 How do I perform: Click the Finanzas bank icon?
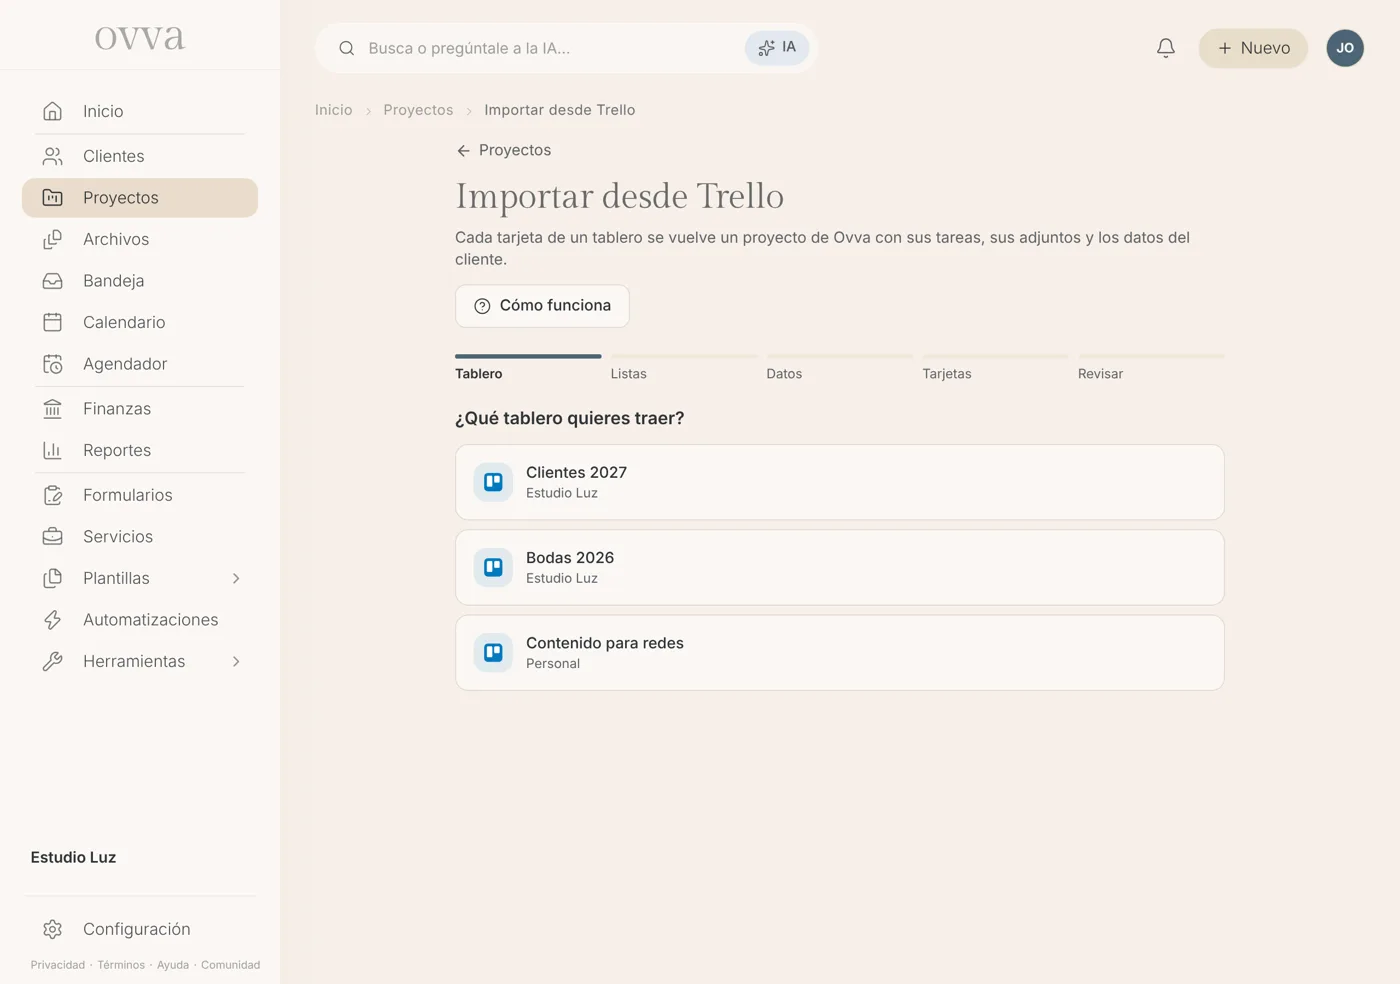click(x=53, y=409)
